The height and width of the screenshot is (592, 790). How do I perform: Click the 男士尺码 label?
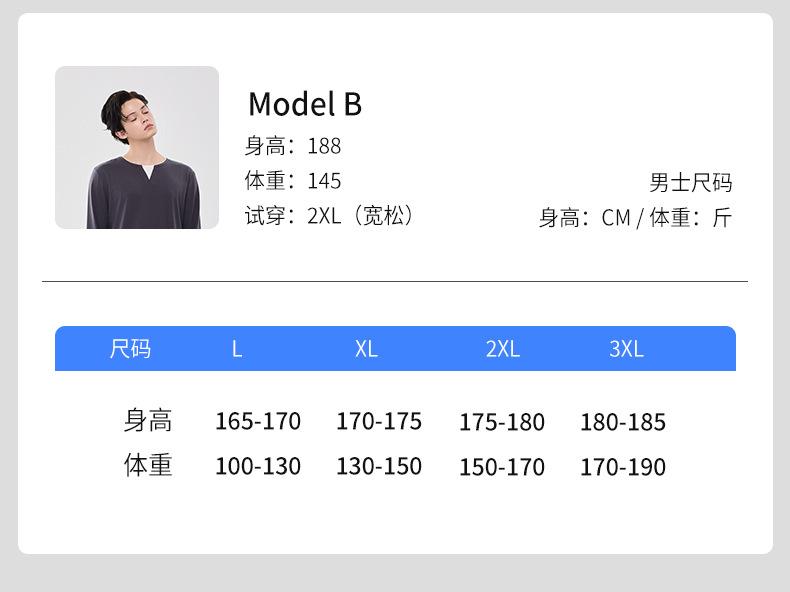690,183
